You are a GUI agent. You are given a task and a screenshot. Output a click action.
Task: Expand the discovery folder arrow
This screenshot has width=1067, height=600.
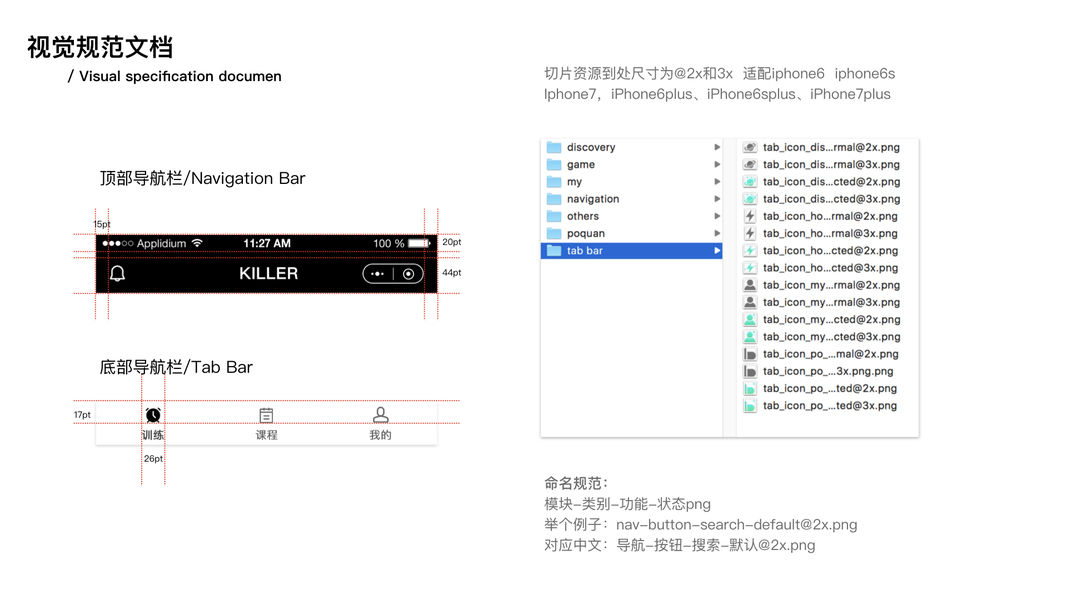[x=717, y=147]
